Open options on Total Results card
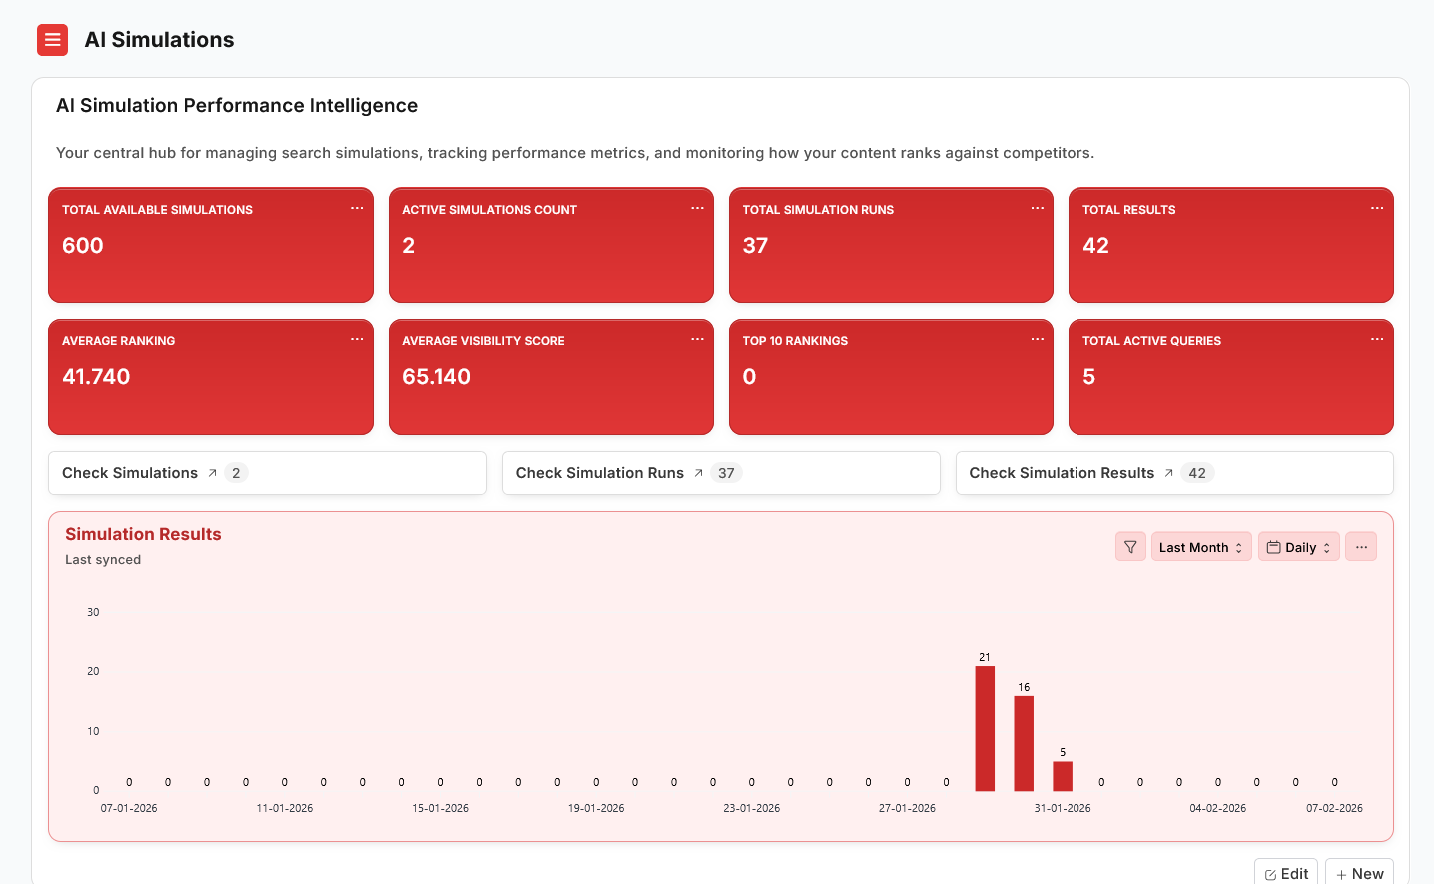Image resolution: width=1435 pixels, height=884 pixels. pyautogui.click(x=1377, y=208)
